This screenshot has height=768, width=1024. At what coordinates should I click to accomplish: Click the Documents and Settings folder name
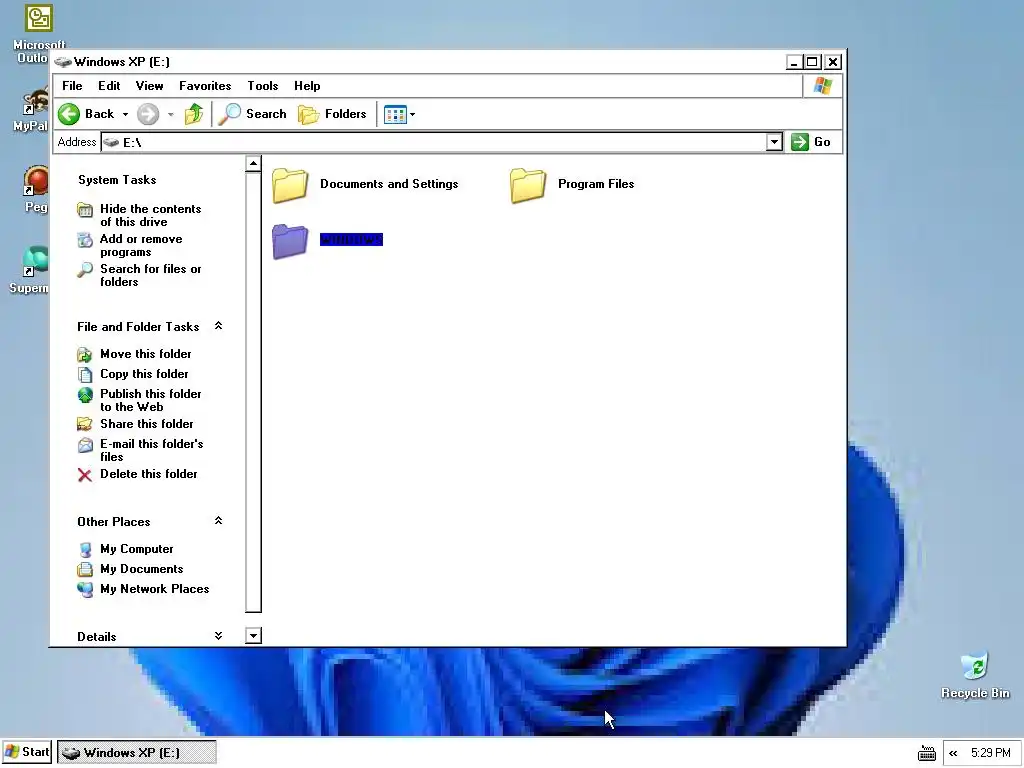click(389, 184)
